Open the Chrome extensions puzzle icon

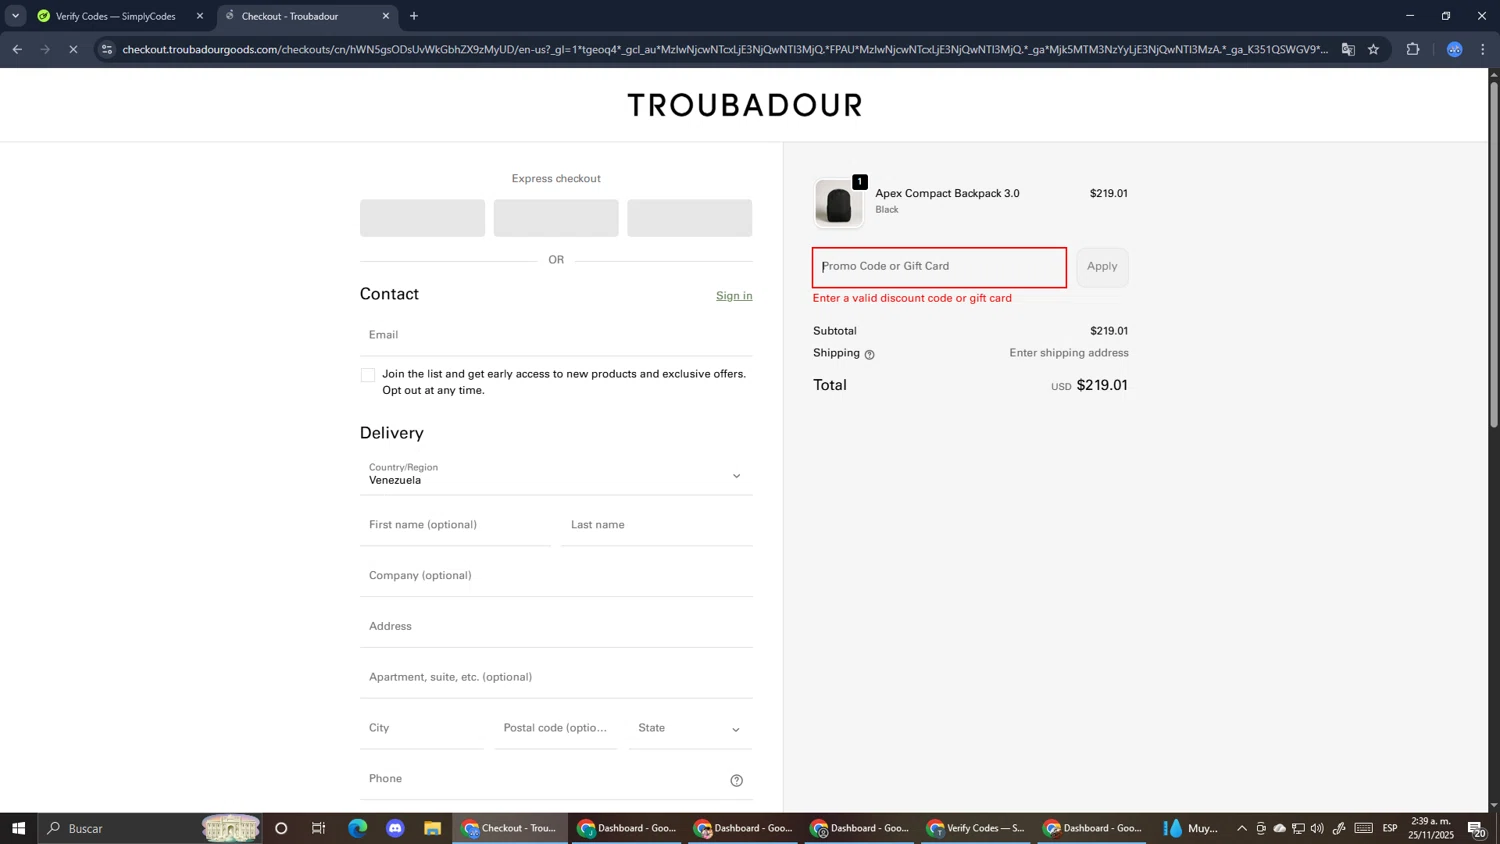[1413, 49]
